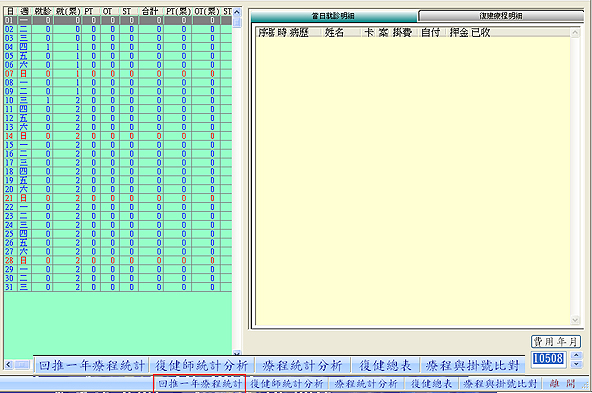
Task: Select the day 31 row in the grid
Action: coord(117,287)
